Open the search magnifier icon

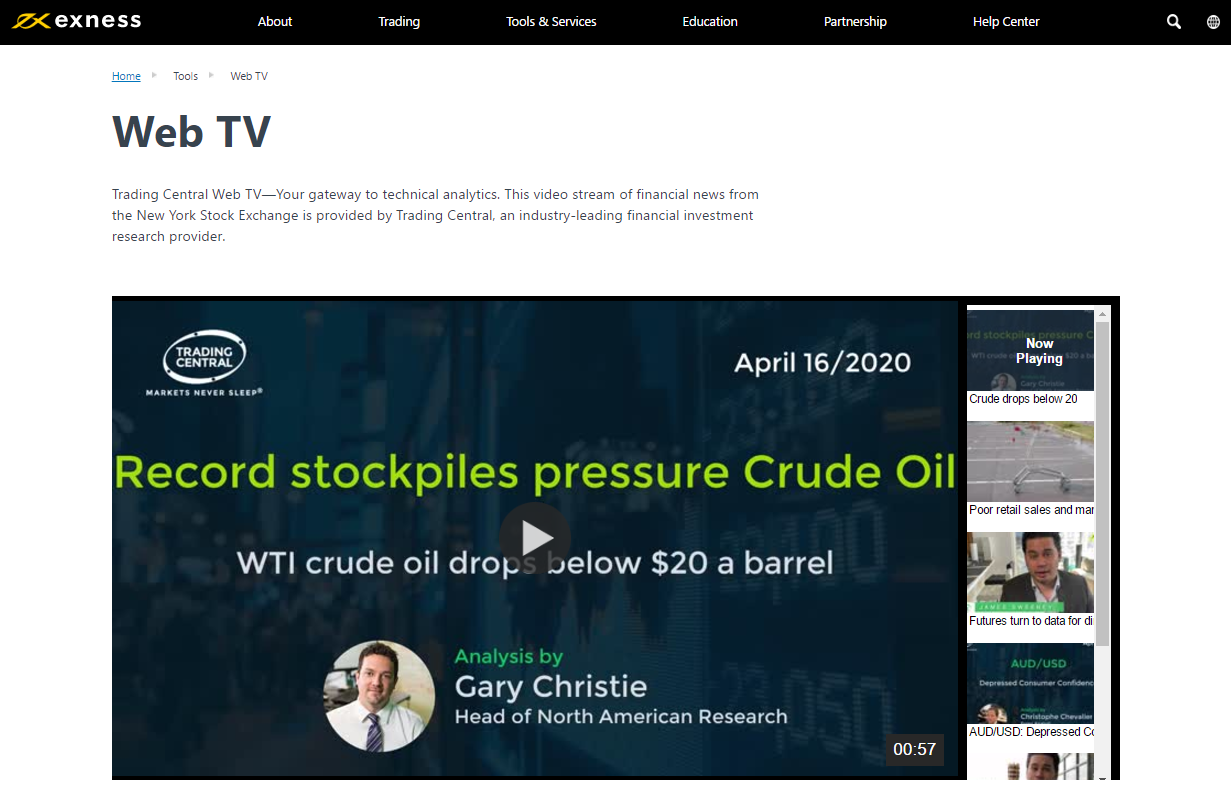[x=1174, y=22]
